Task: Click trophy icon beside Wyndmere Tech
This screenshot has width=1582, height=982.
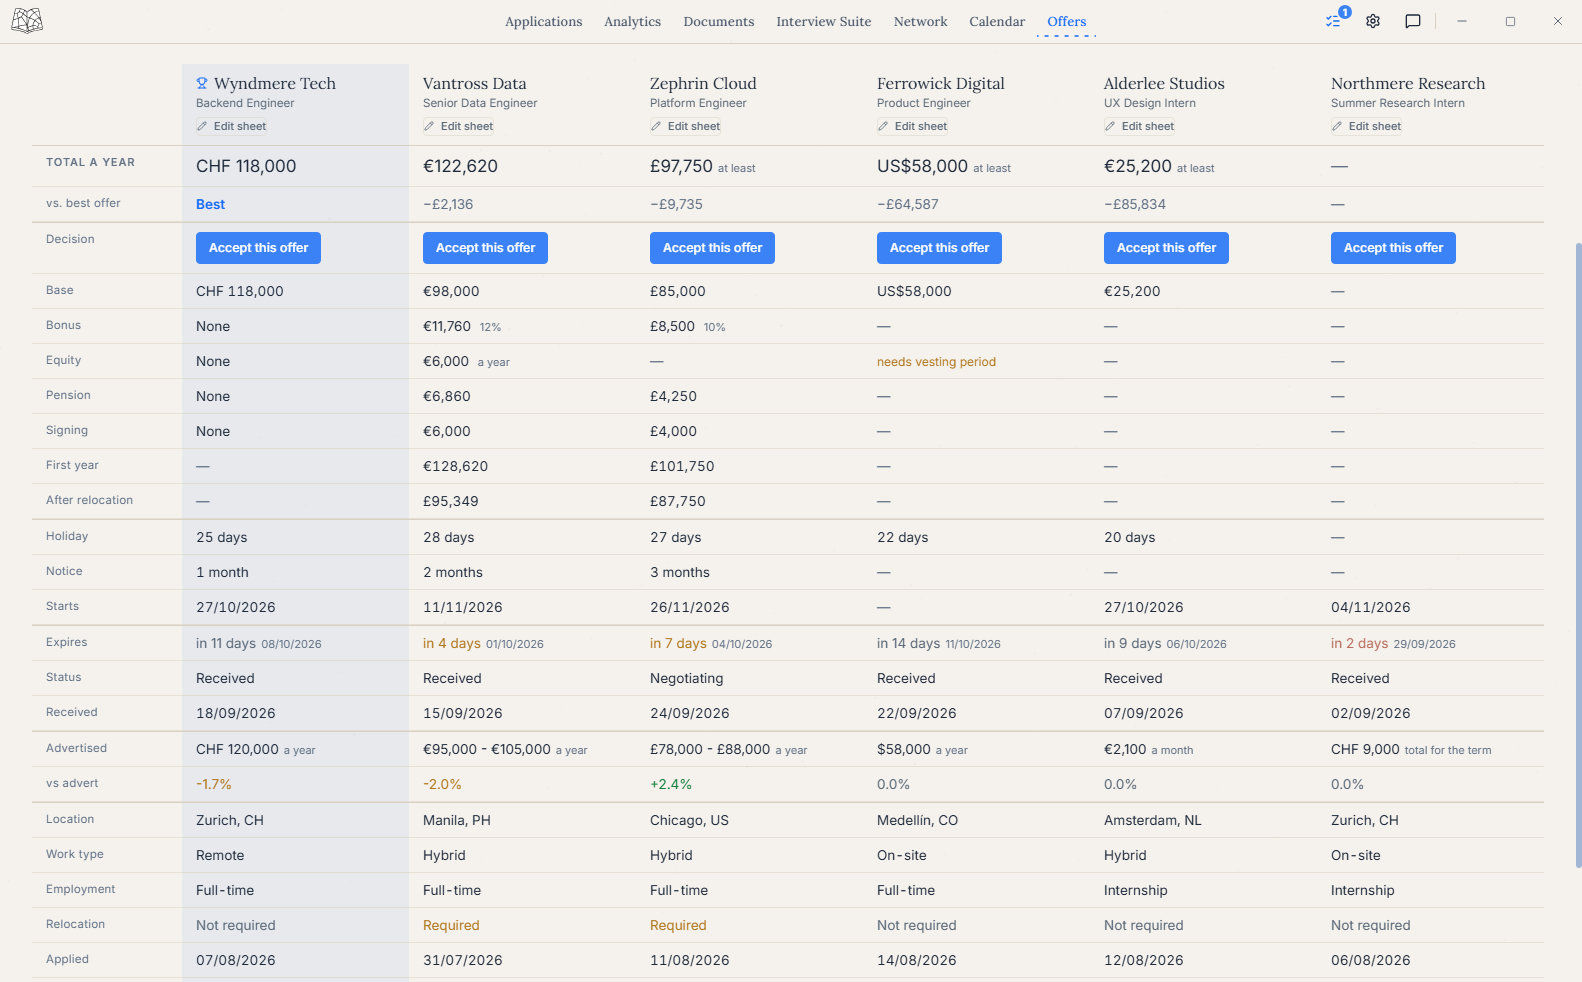Action: 202,84
